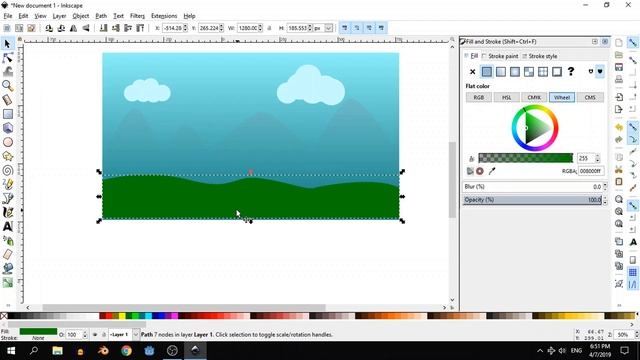Select the Gradient tool
This screenshot has height=360, width=640.
7,282
